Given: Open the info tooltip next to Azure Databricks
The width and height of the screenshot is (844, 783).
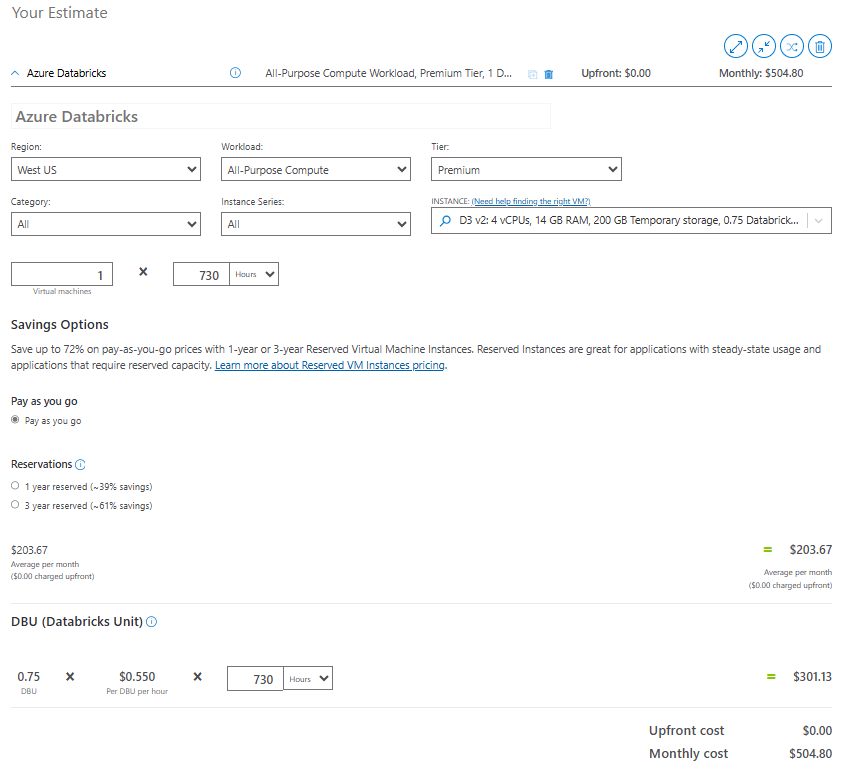Looking at the screenshot, I should [234, 72].
